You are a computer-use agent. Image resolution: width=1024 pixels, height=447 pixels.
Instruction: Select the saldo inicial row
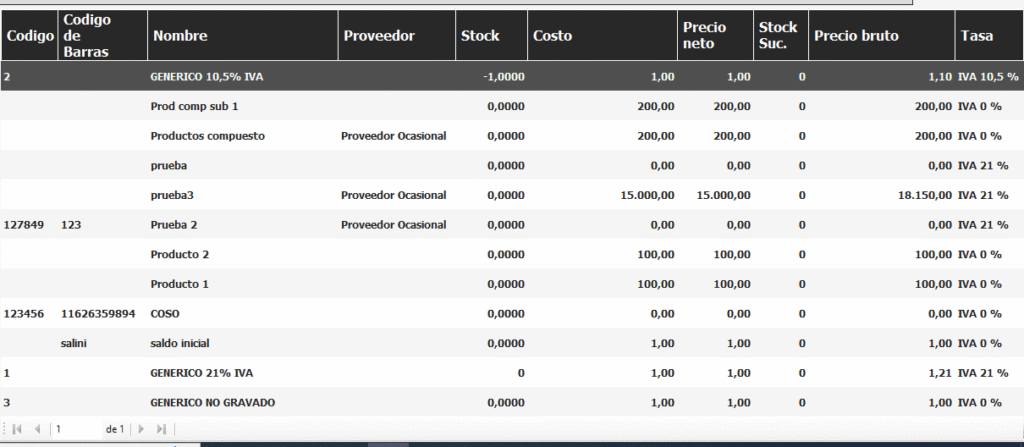(181, 343)
